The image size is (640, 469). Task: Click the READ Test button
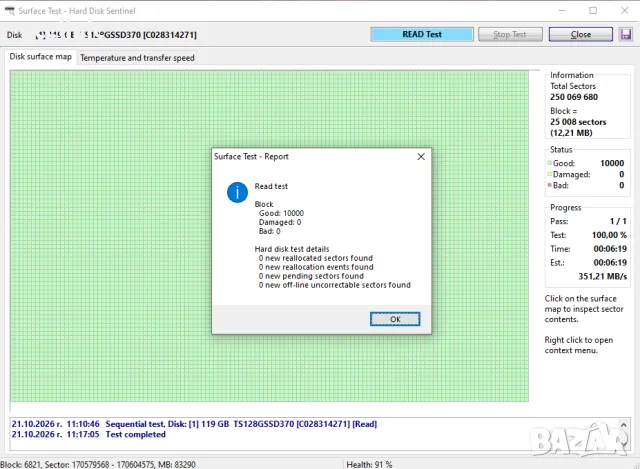422,34
